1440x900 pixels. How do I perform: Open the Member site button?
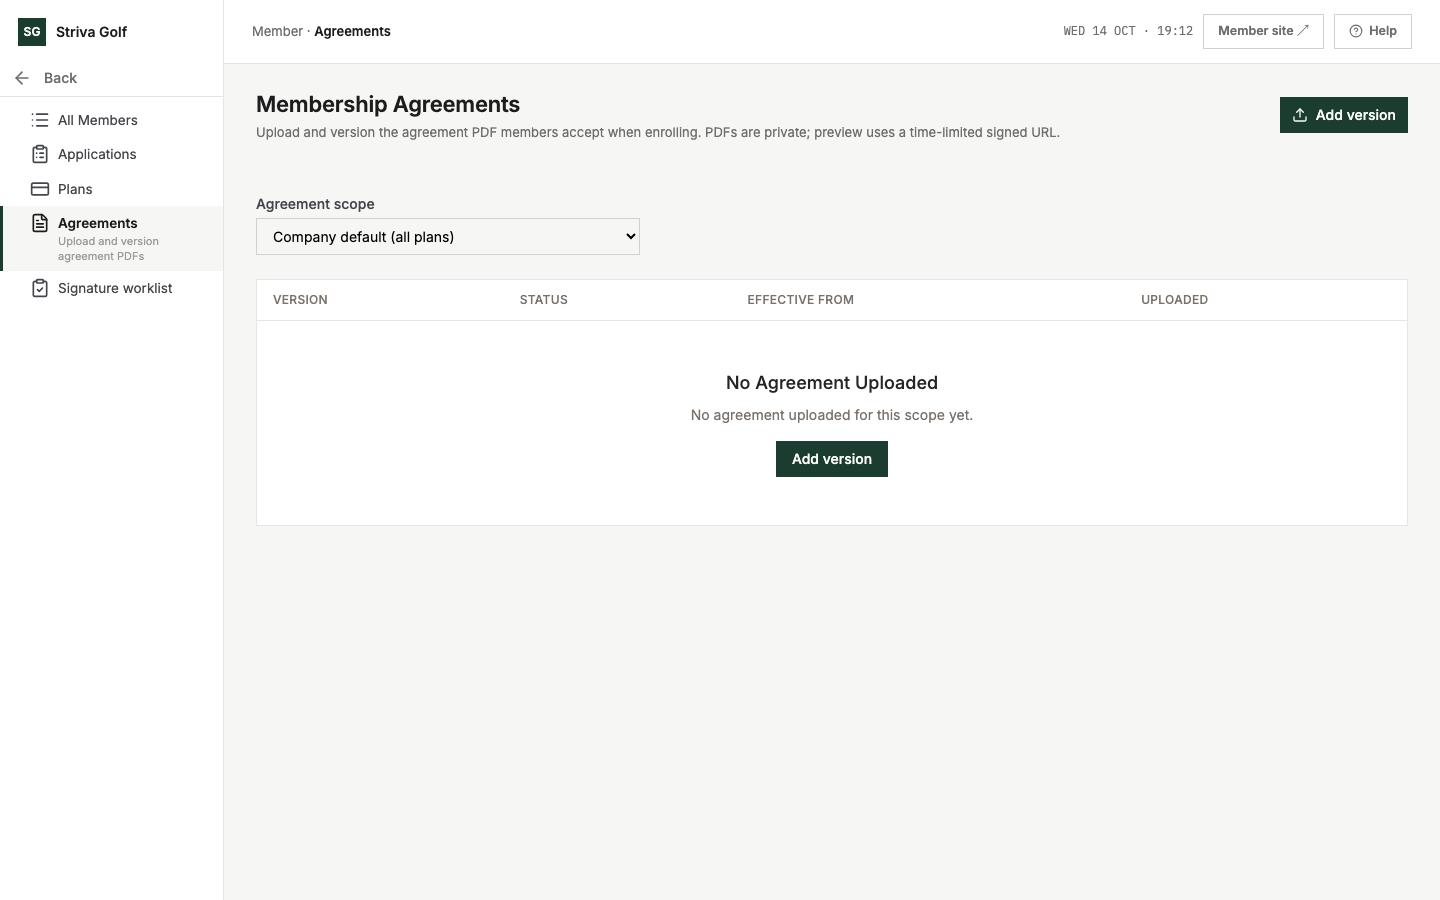[1263, 31]
